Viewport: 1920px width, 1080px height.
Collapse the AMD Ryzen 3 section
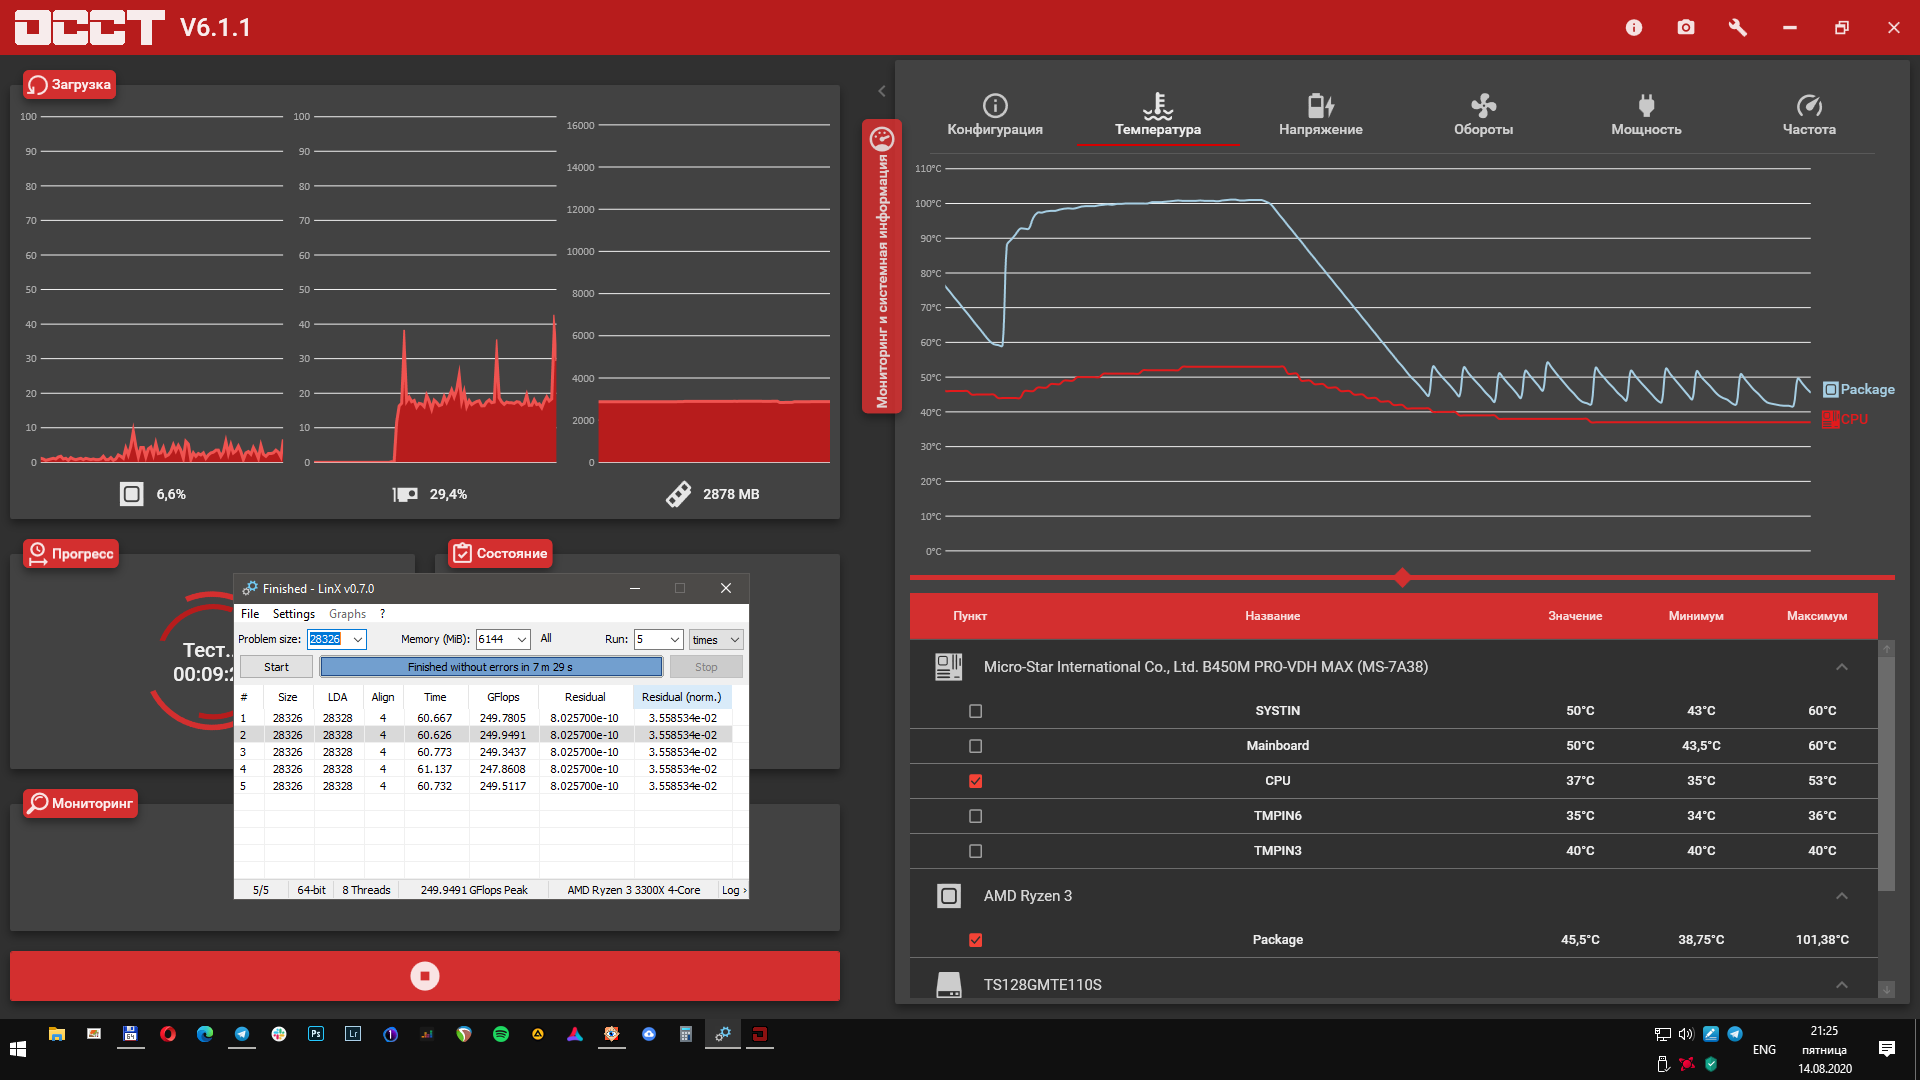[x=1842, y=896]
